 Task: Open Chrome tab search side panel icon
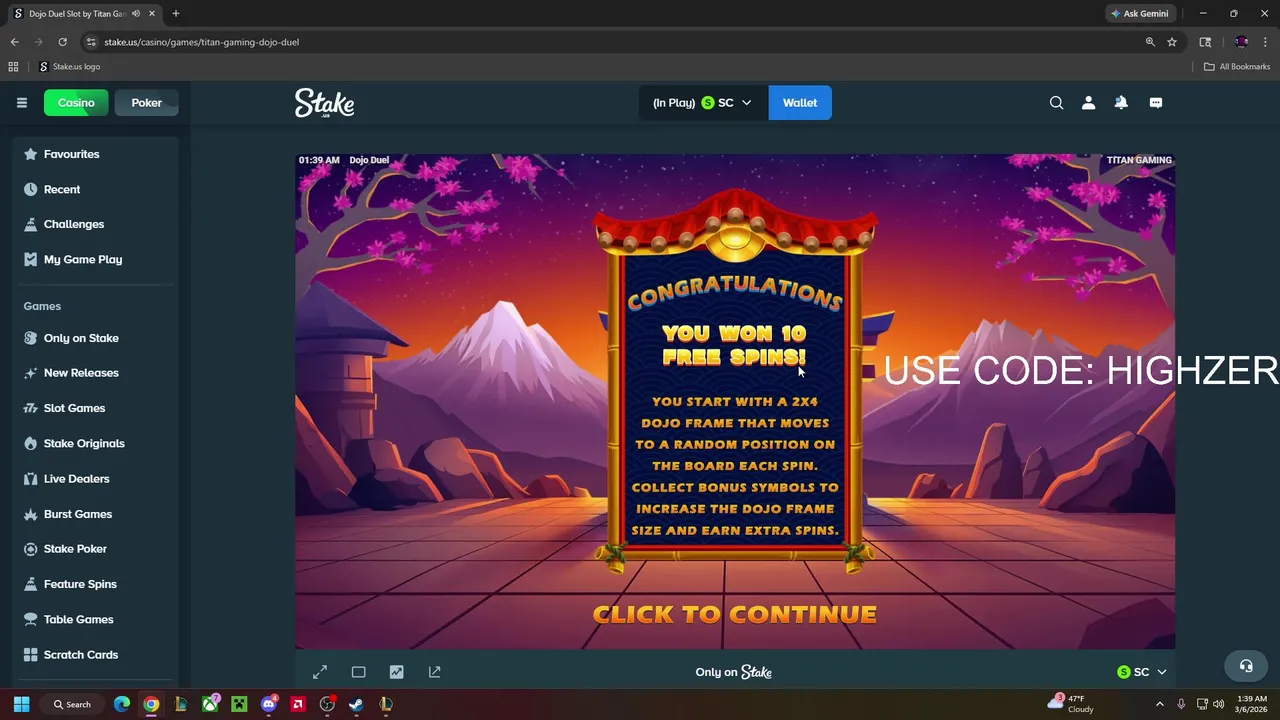coord(1205,42)
